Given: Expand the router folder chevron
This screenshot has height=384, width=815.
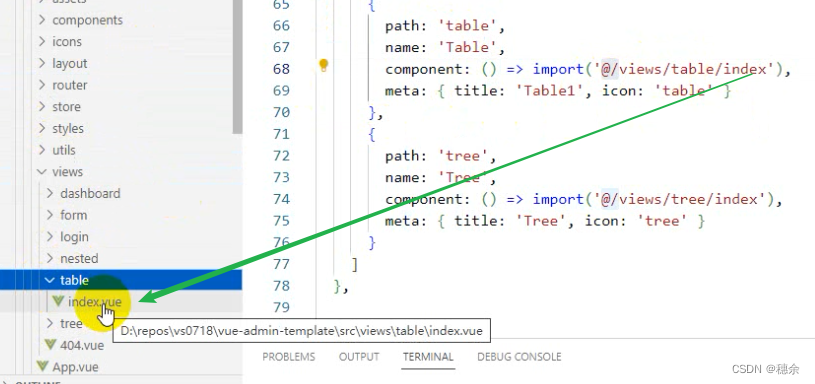Looking at the screenshot, I should coord(42,85).
